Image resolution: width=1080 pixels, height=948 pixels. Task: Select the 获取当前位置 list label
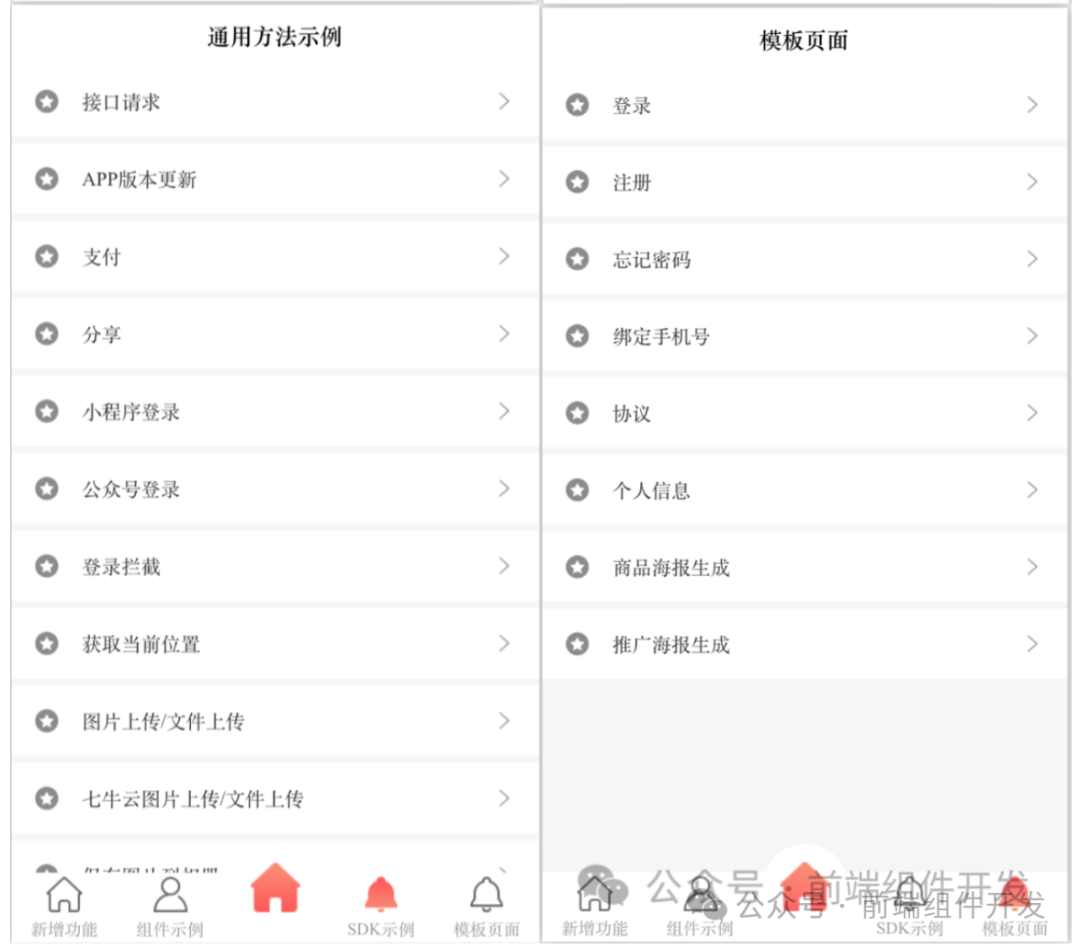click(x=141, y=644)
